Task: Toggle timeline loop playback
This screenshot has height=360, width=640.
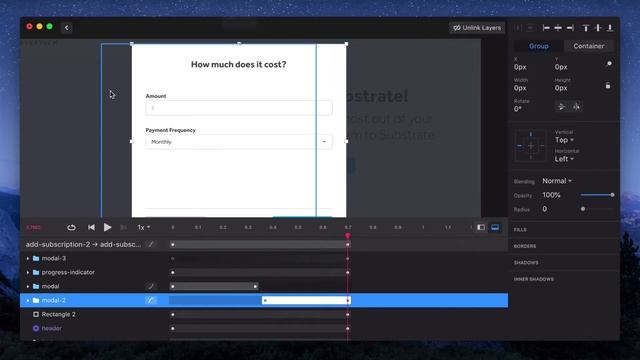Action: (71, 227)
